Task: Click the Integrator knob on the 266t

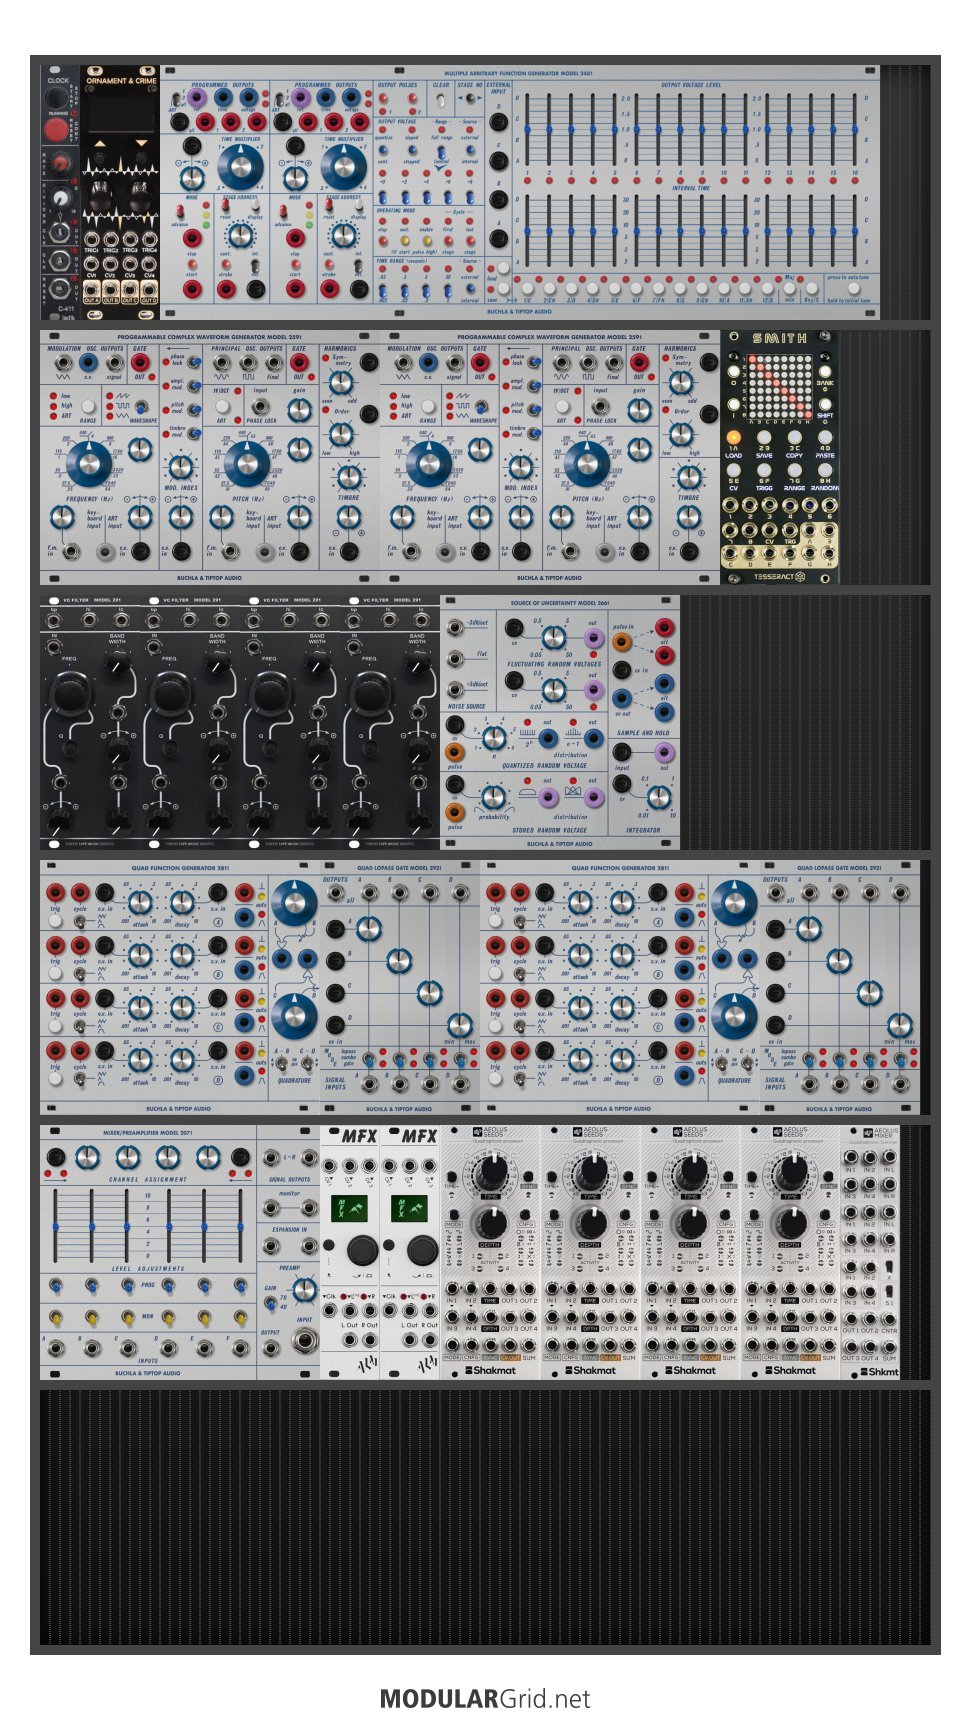Action: click(x=657, y=797)
